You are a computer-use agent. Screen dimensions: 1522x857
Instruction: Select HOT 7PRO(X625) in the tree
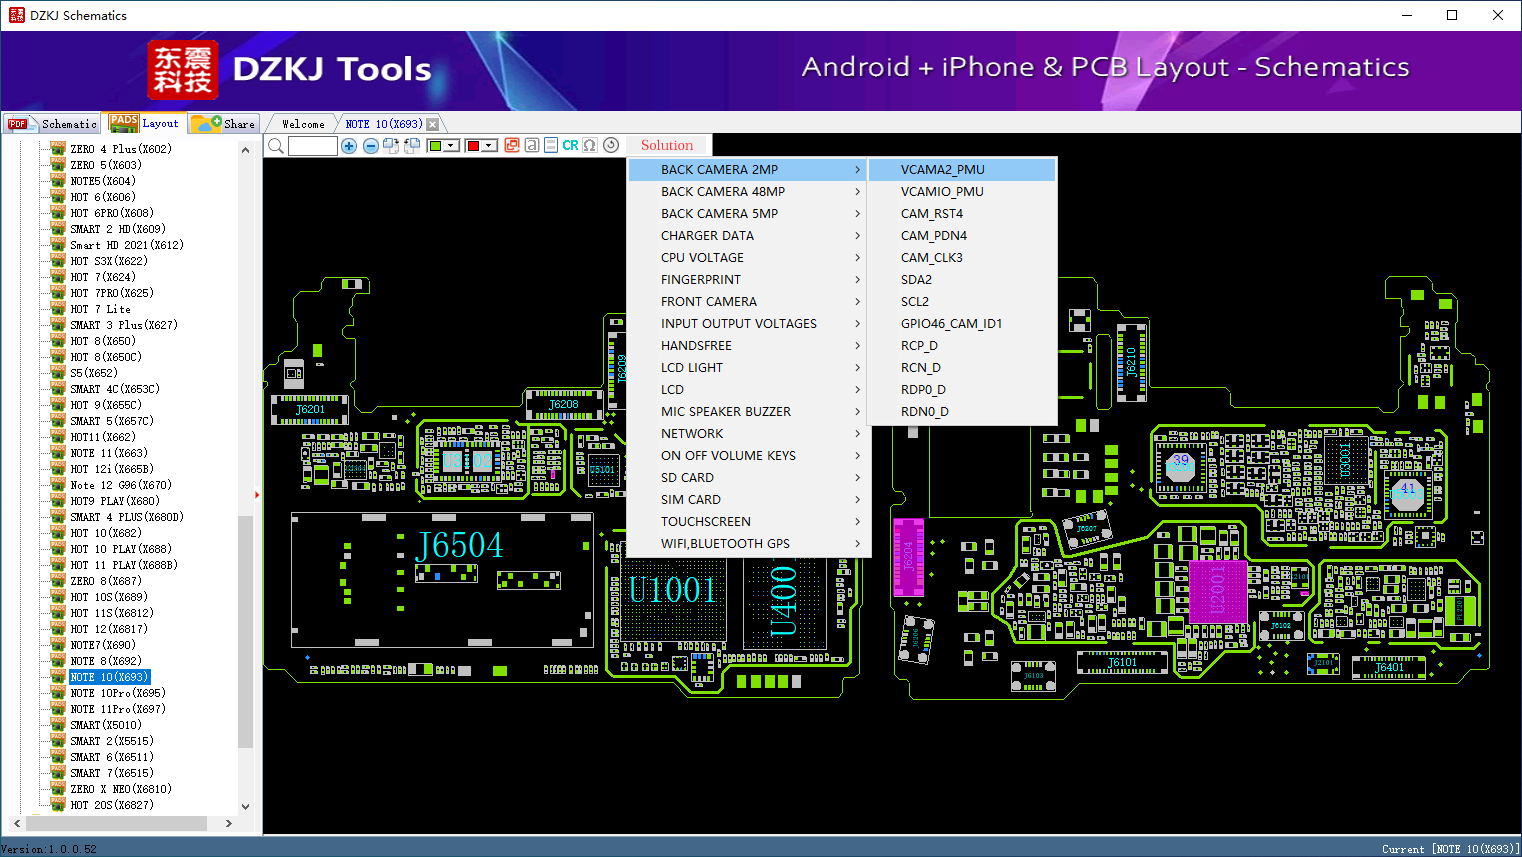pos(112,293)
